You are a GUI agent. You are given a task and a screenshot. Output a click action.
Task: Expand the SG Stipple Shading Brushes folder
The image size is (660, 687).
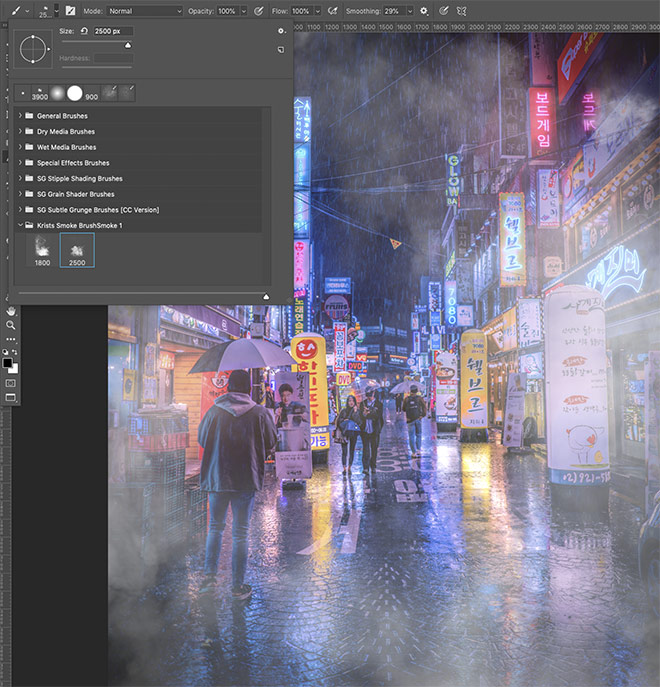pos(20,178)
